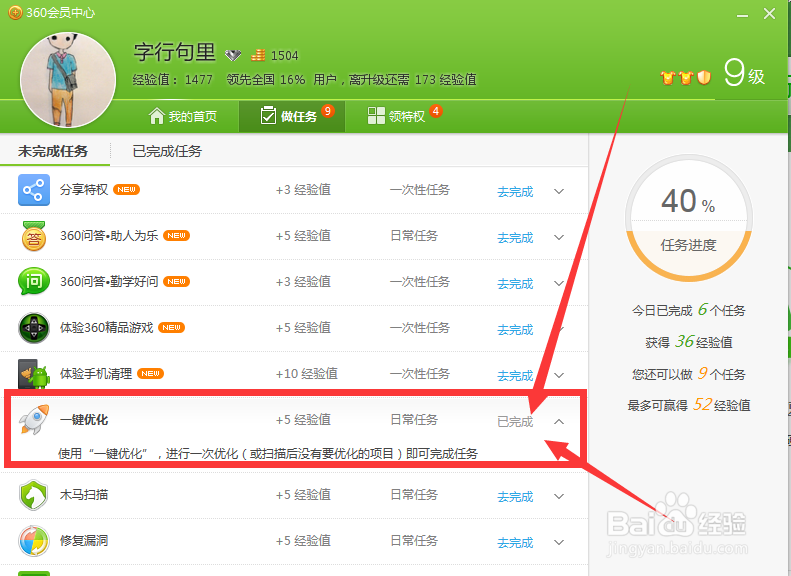This screenshot has width=791, height=576.
Task: Switch to the 做任务 tab
Action: click(292, 116)
